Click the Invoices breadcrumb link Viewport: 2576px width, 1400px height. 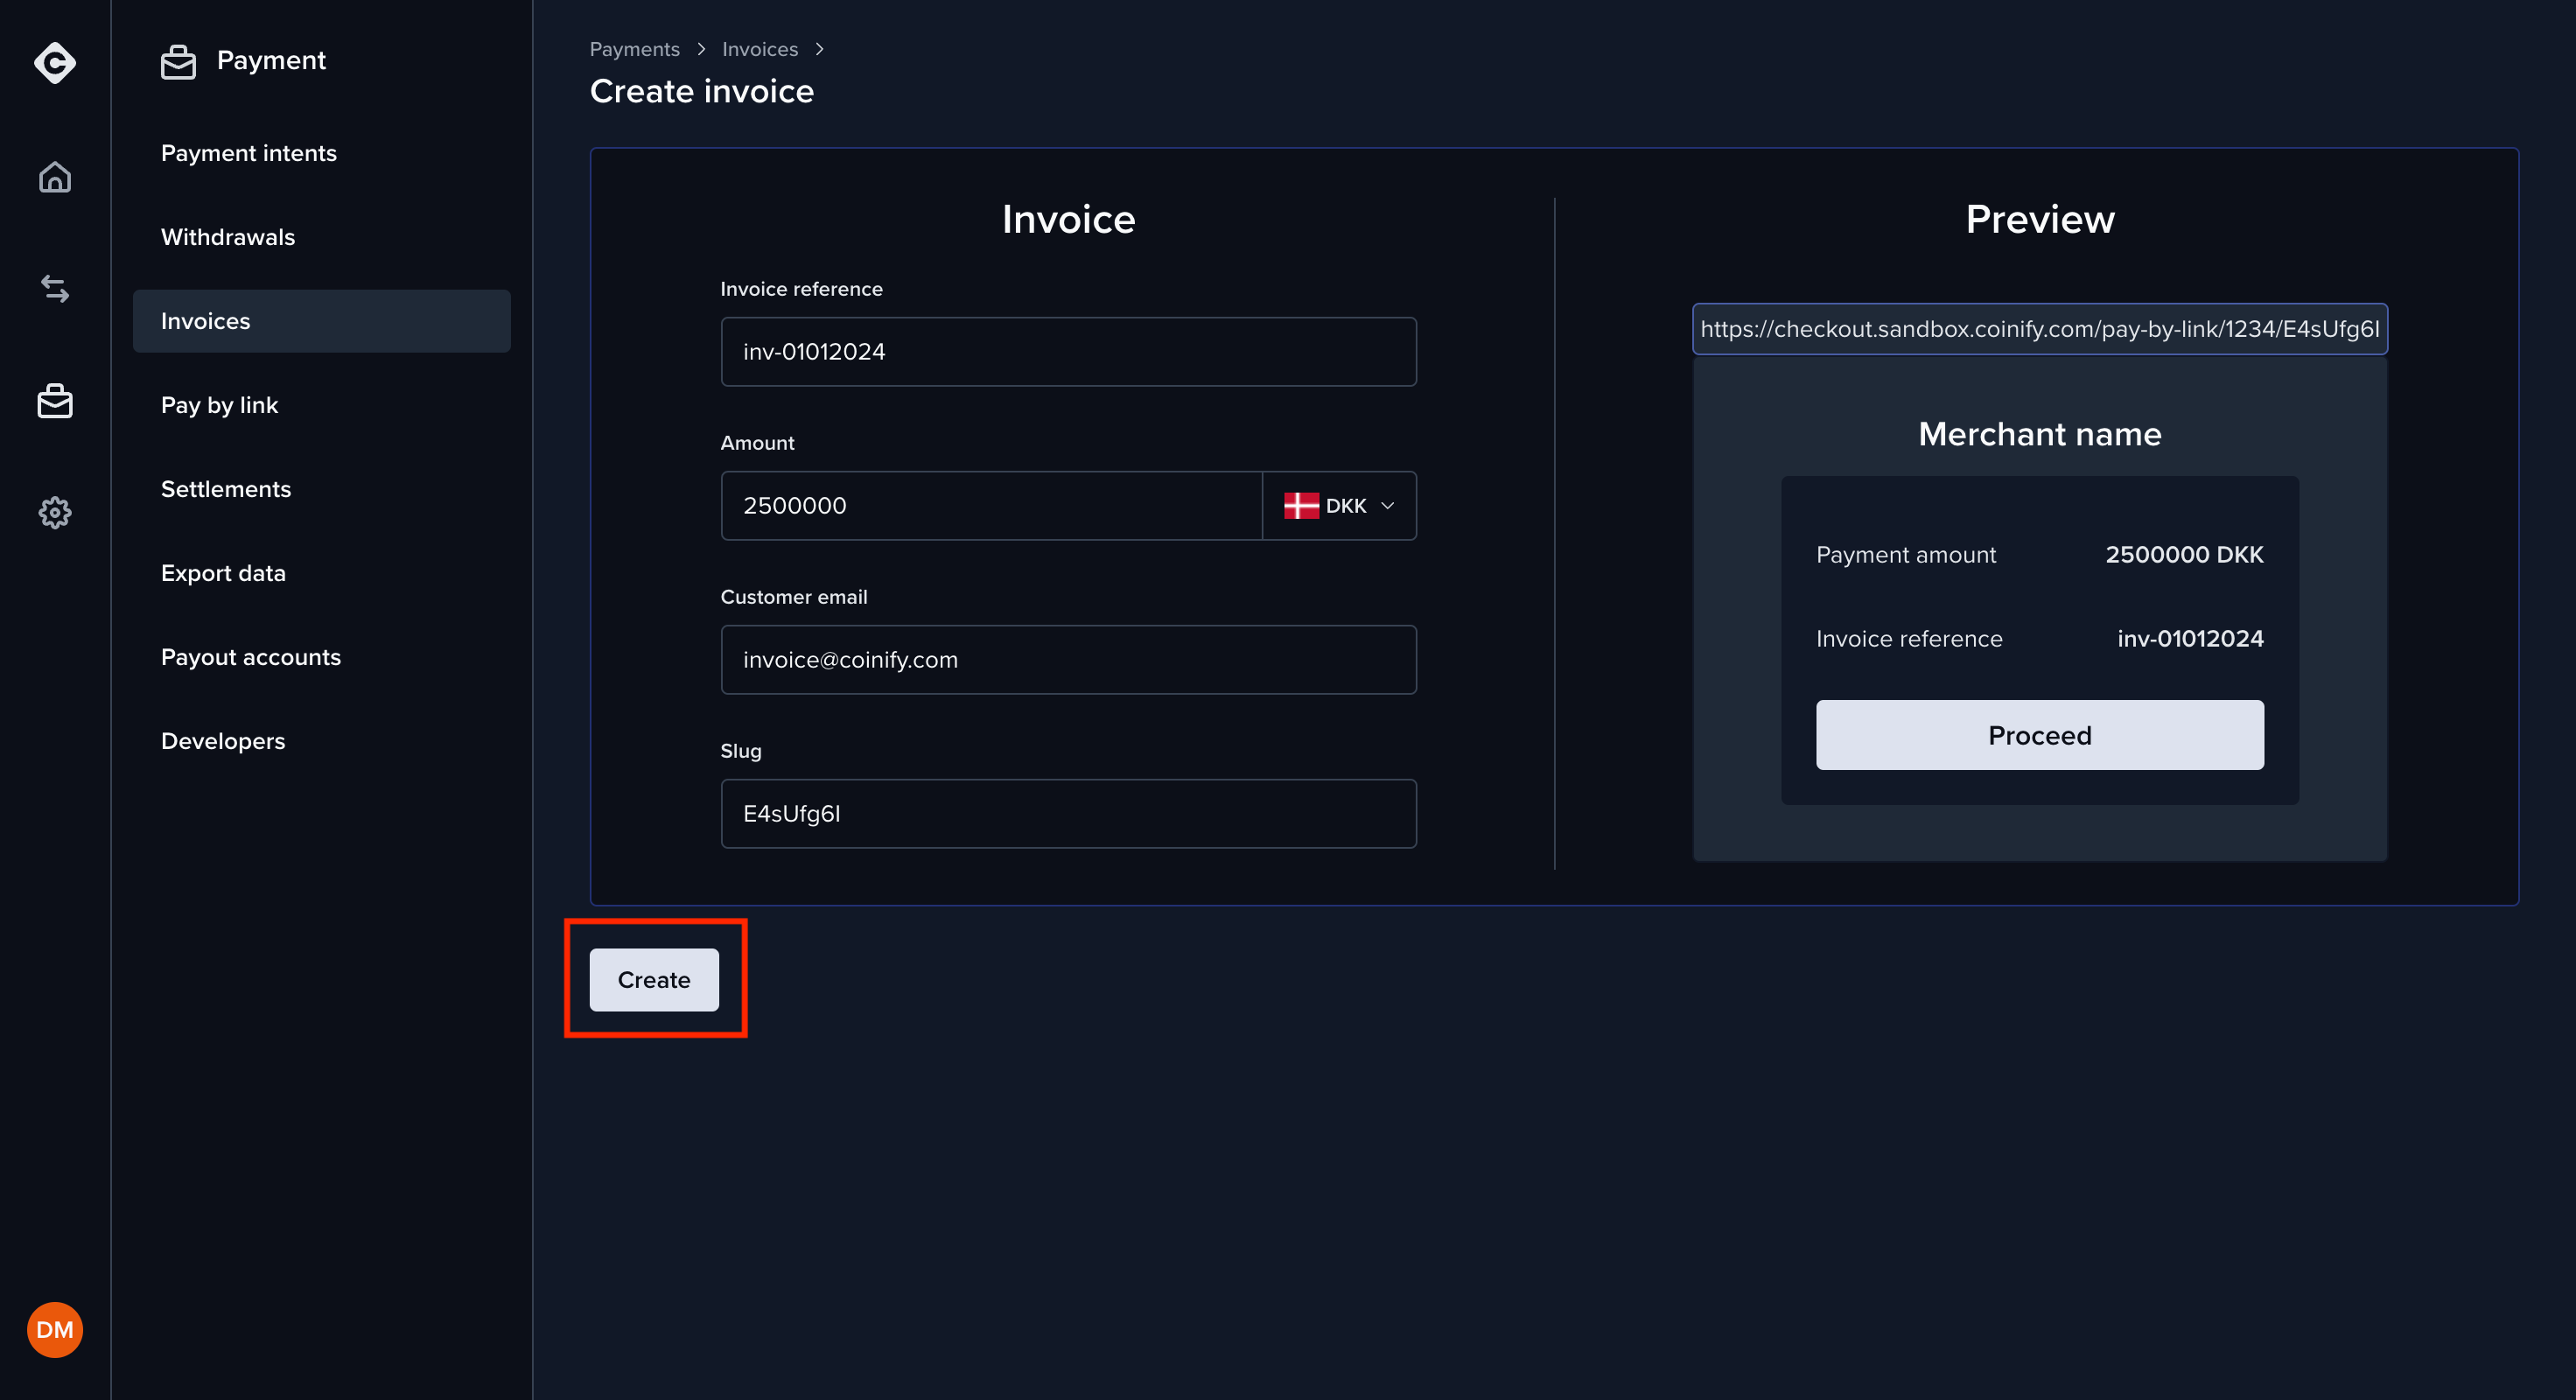[x=760, y=49]
